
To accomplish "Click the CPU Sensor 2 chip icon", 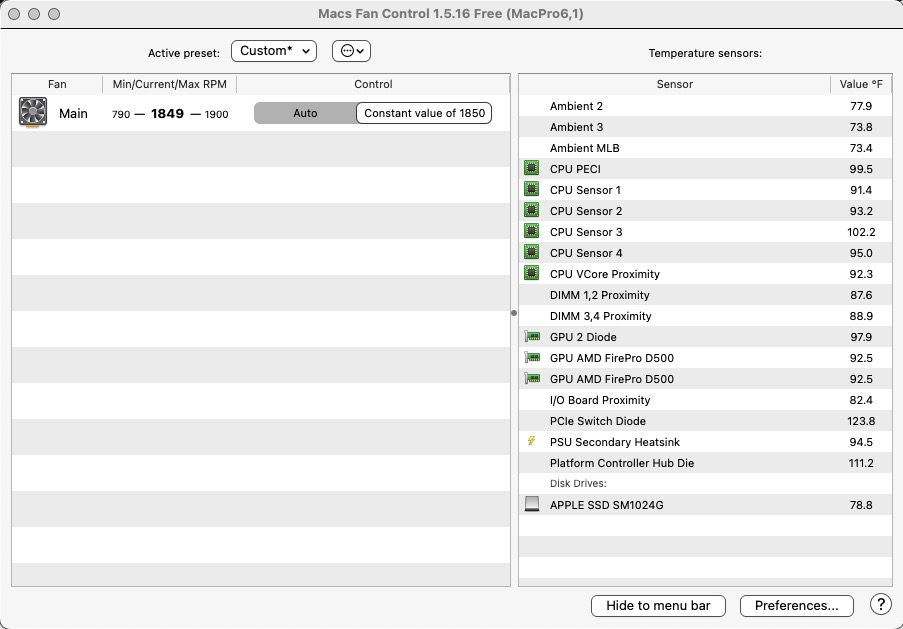I will 532,210.
